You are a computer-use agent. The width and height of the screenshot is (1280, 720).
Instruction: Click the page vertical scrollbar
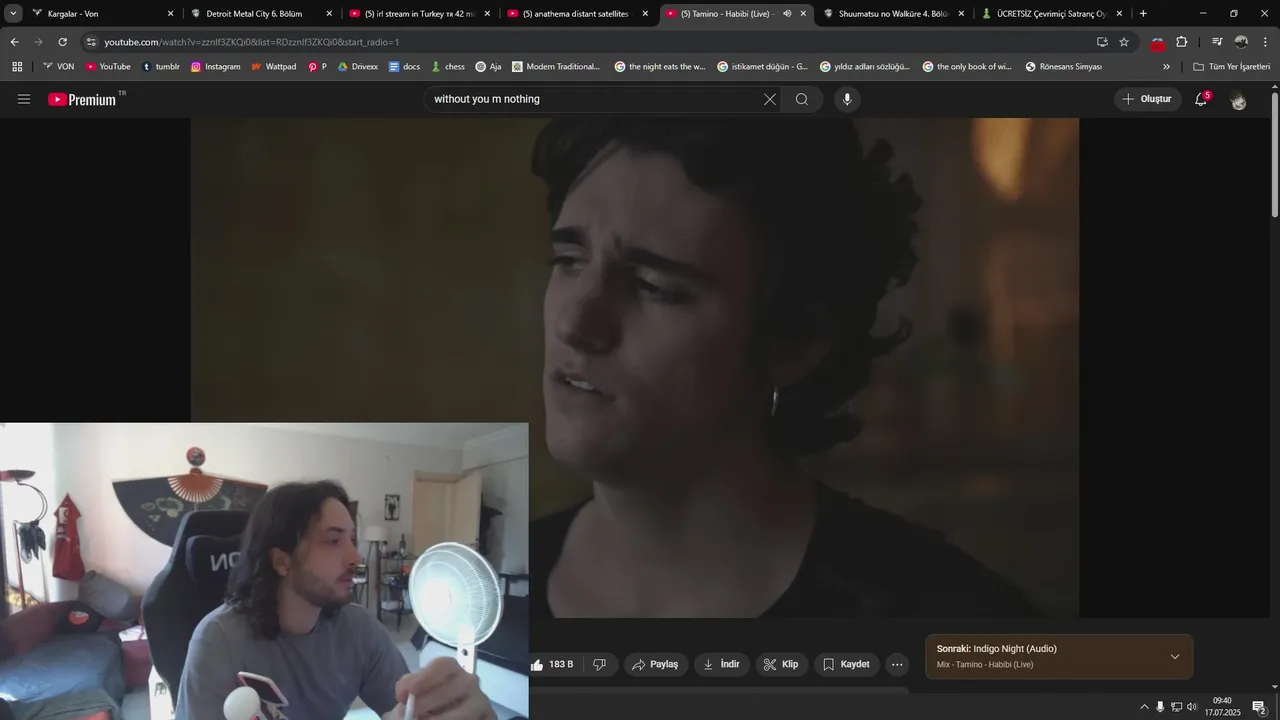click(1274, 155)
